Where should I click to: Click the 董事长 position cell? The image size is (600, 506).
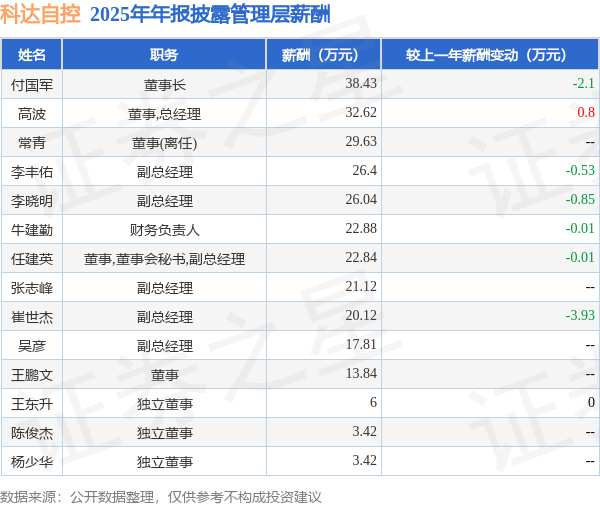coord(165,85)
